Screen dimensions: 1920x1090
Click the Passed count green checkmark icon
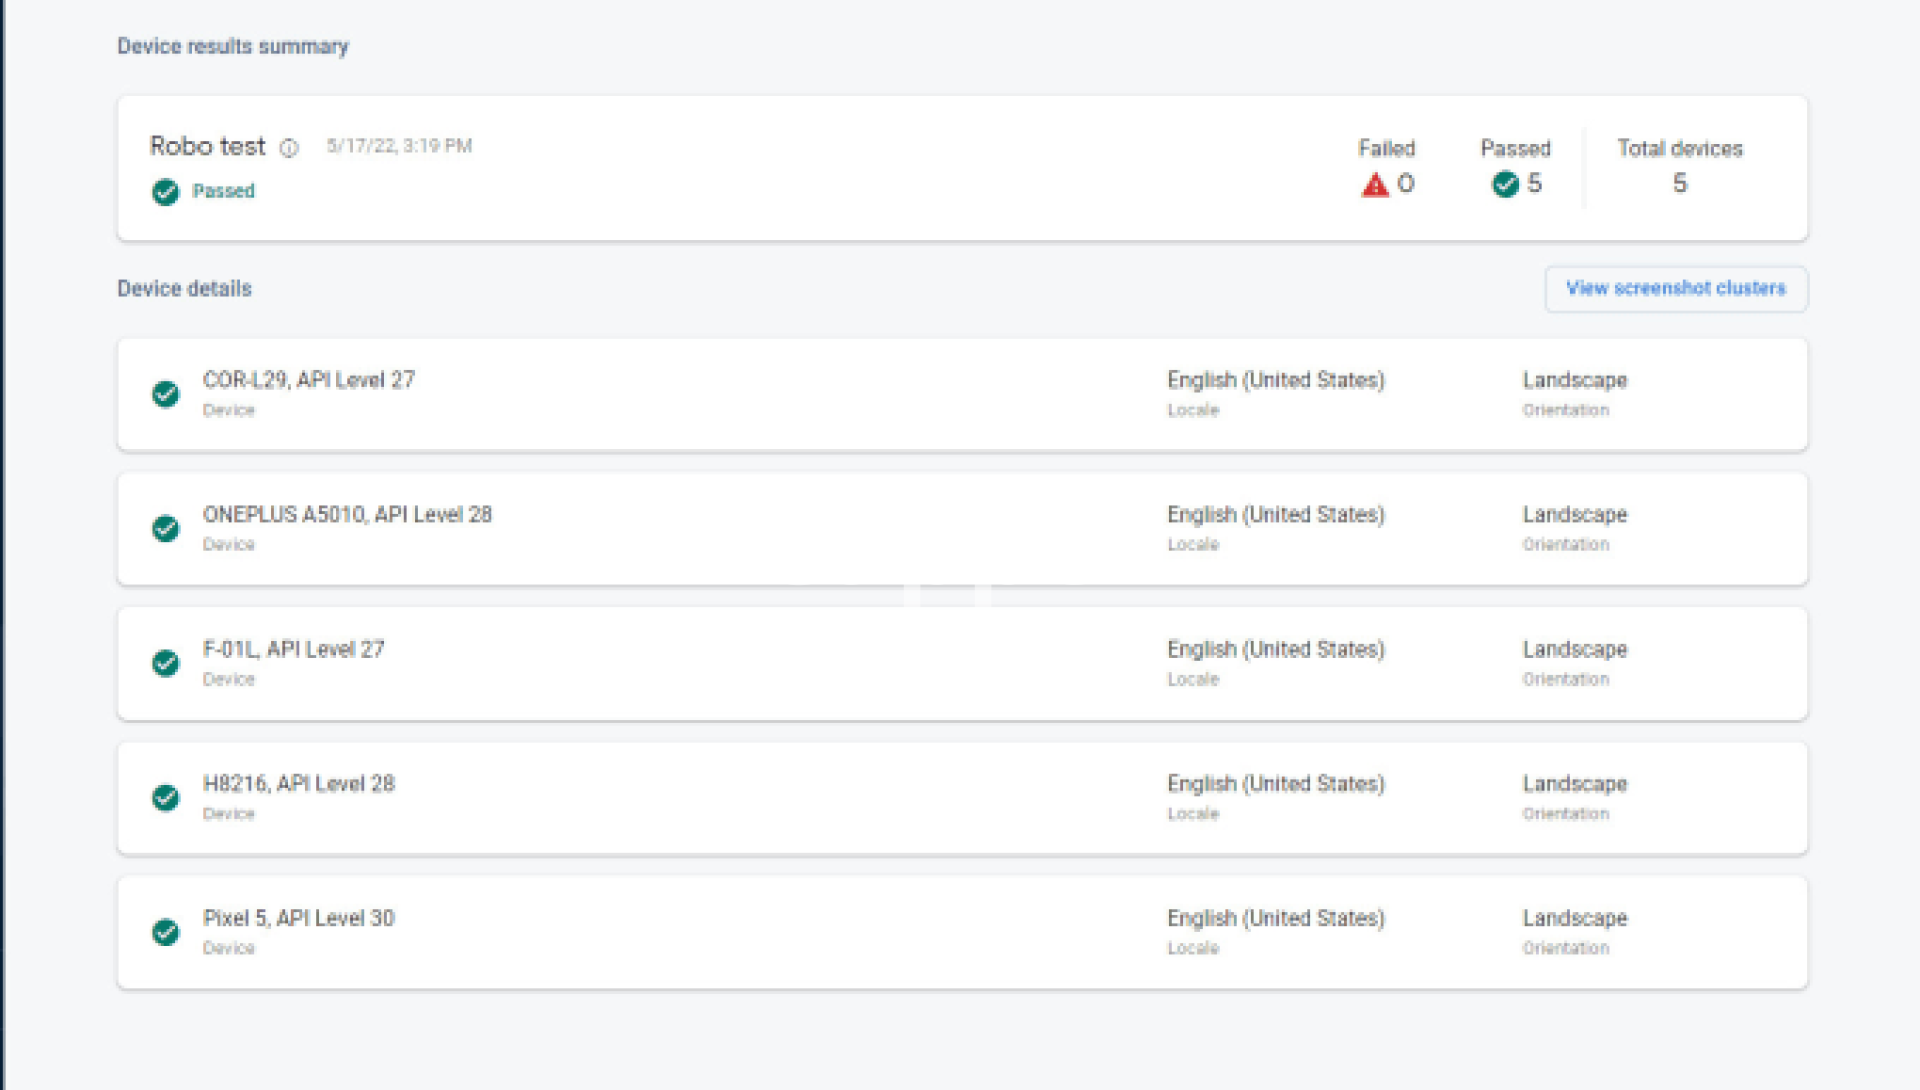[x=1505, y=184]
